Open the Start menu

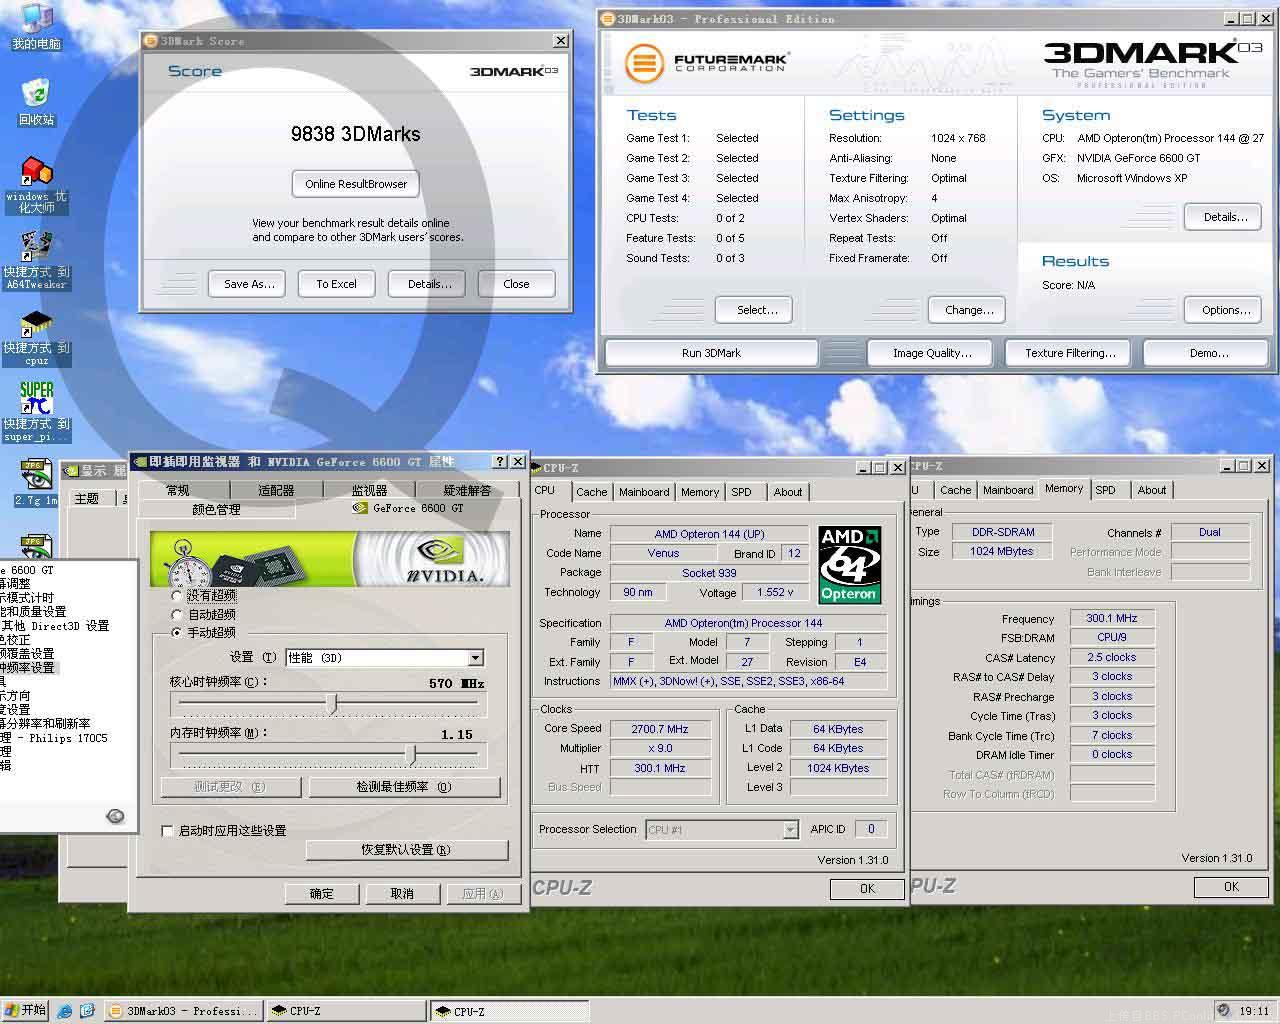tap(25, 1010)
